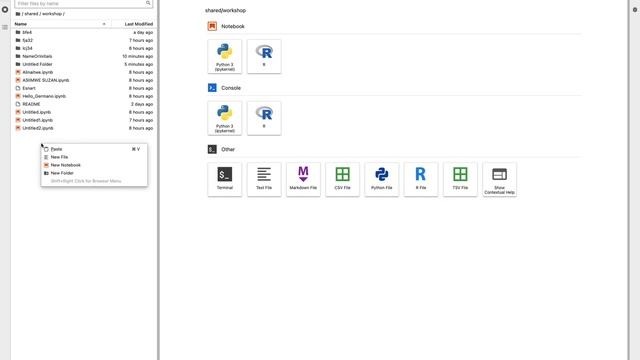Select Untitled2.ipynb in the file list
This screenshot has height=360, width=640.
(x=84, y=128)
